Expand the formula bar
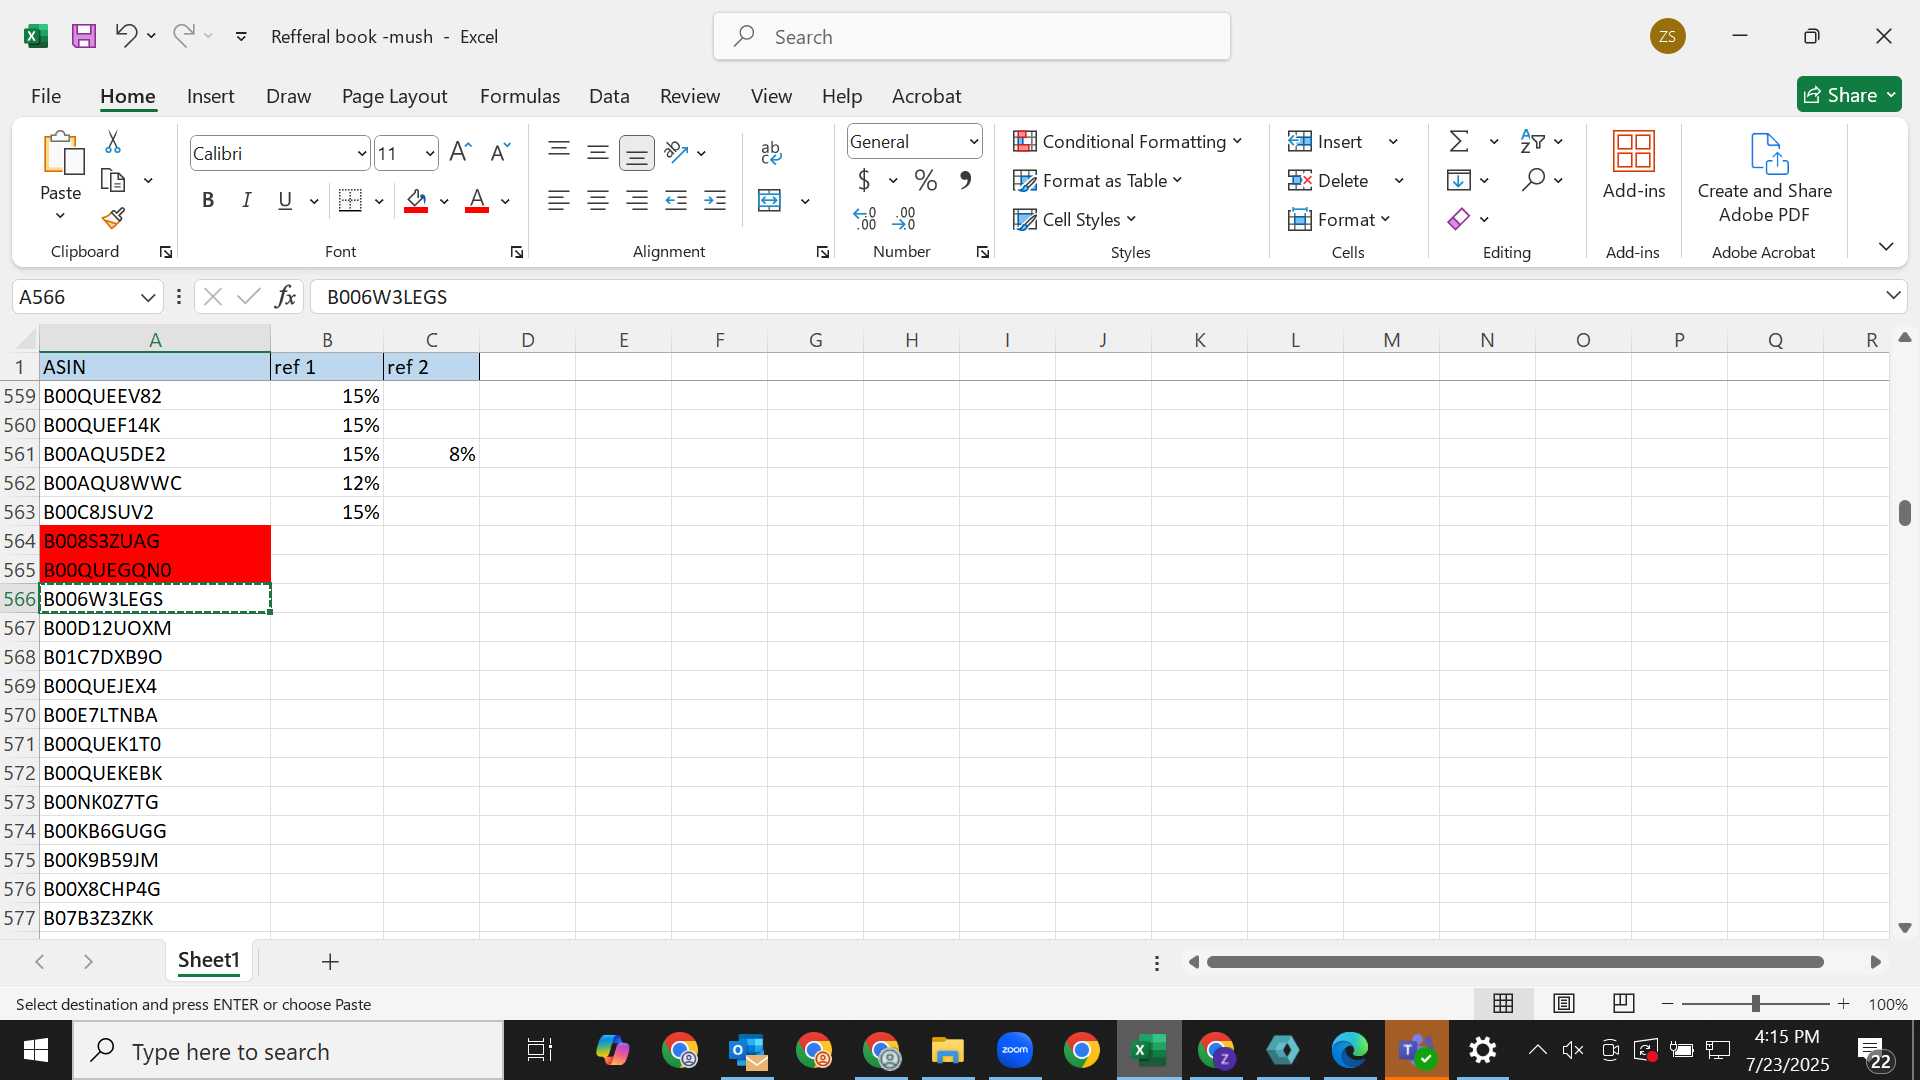1920x1080 pixels. (x=1893, y=296)
